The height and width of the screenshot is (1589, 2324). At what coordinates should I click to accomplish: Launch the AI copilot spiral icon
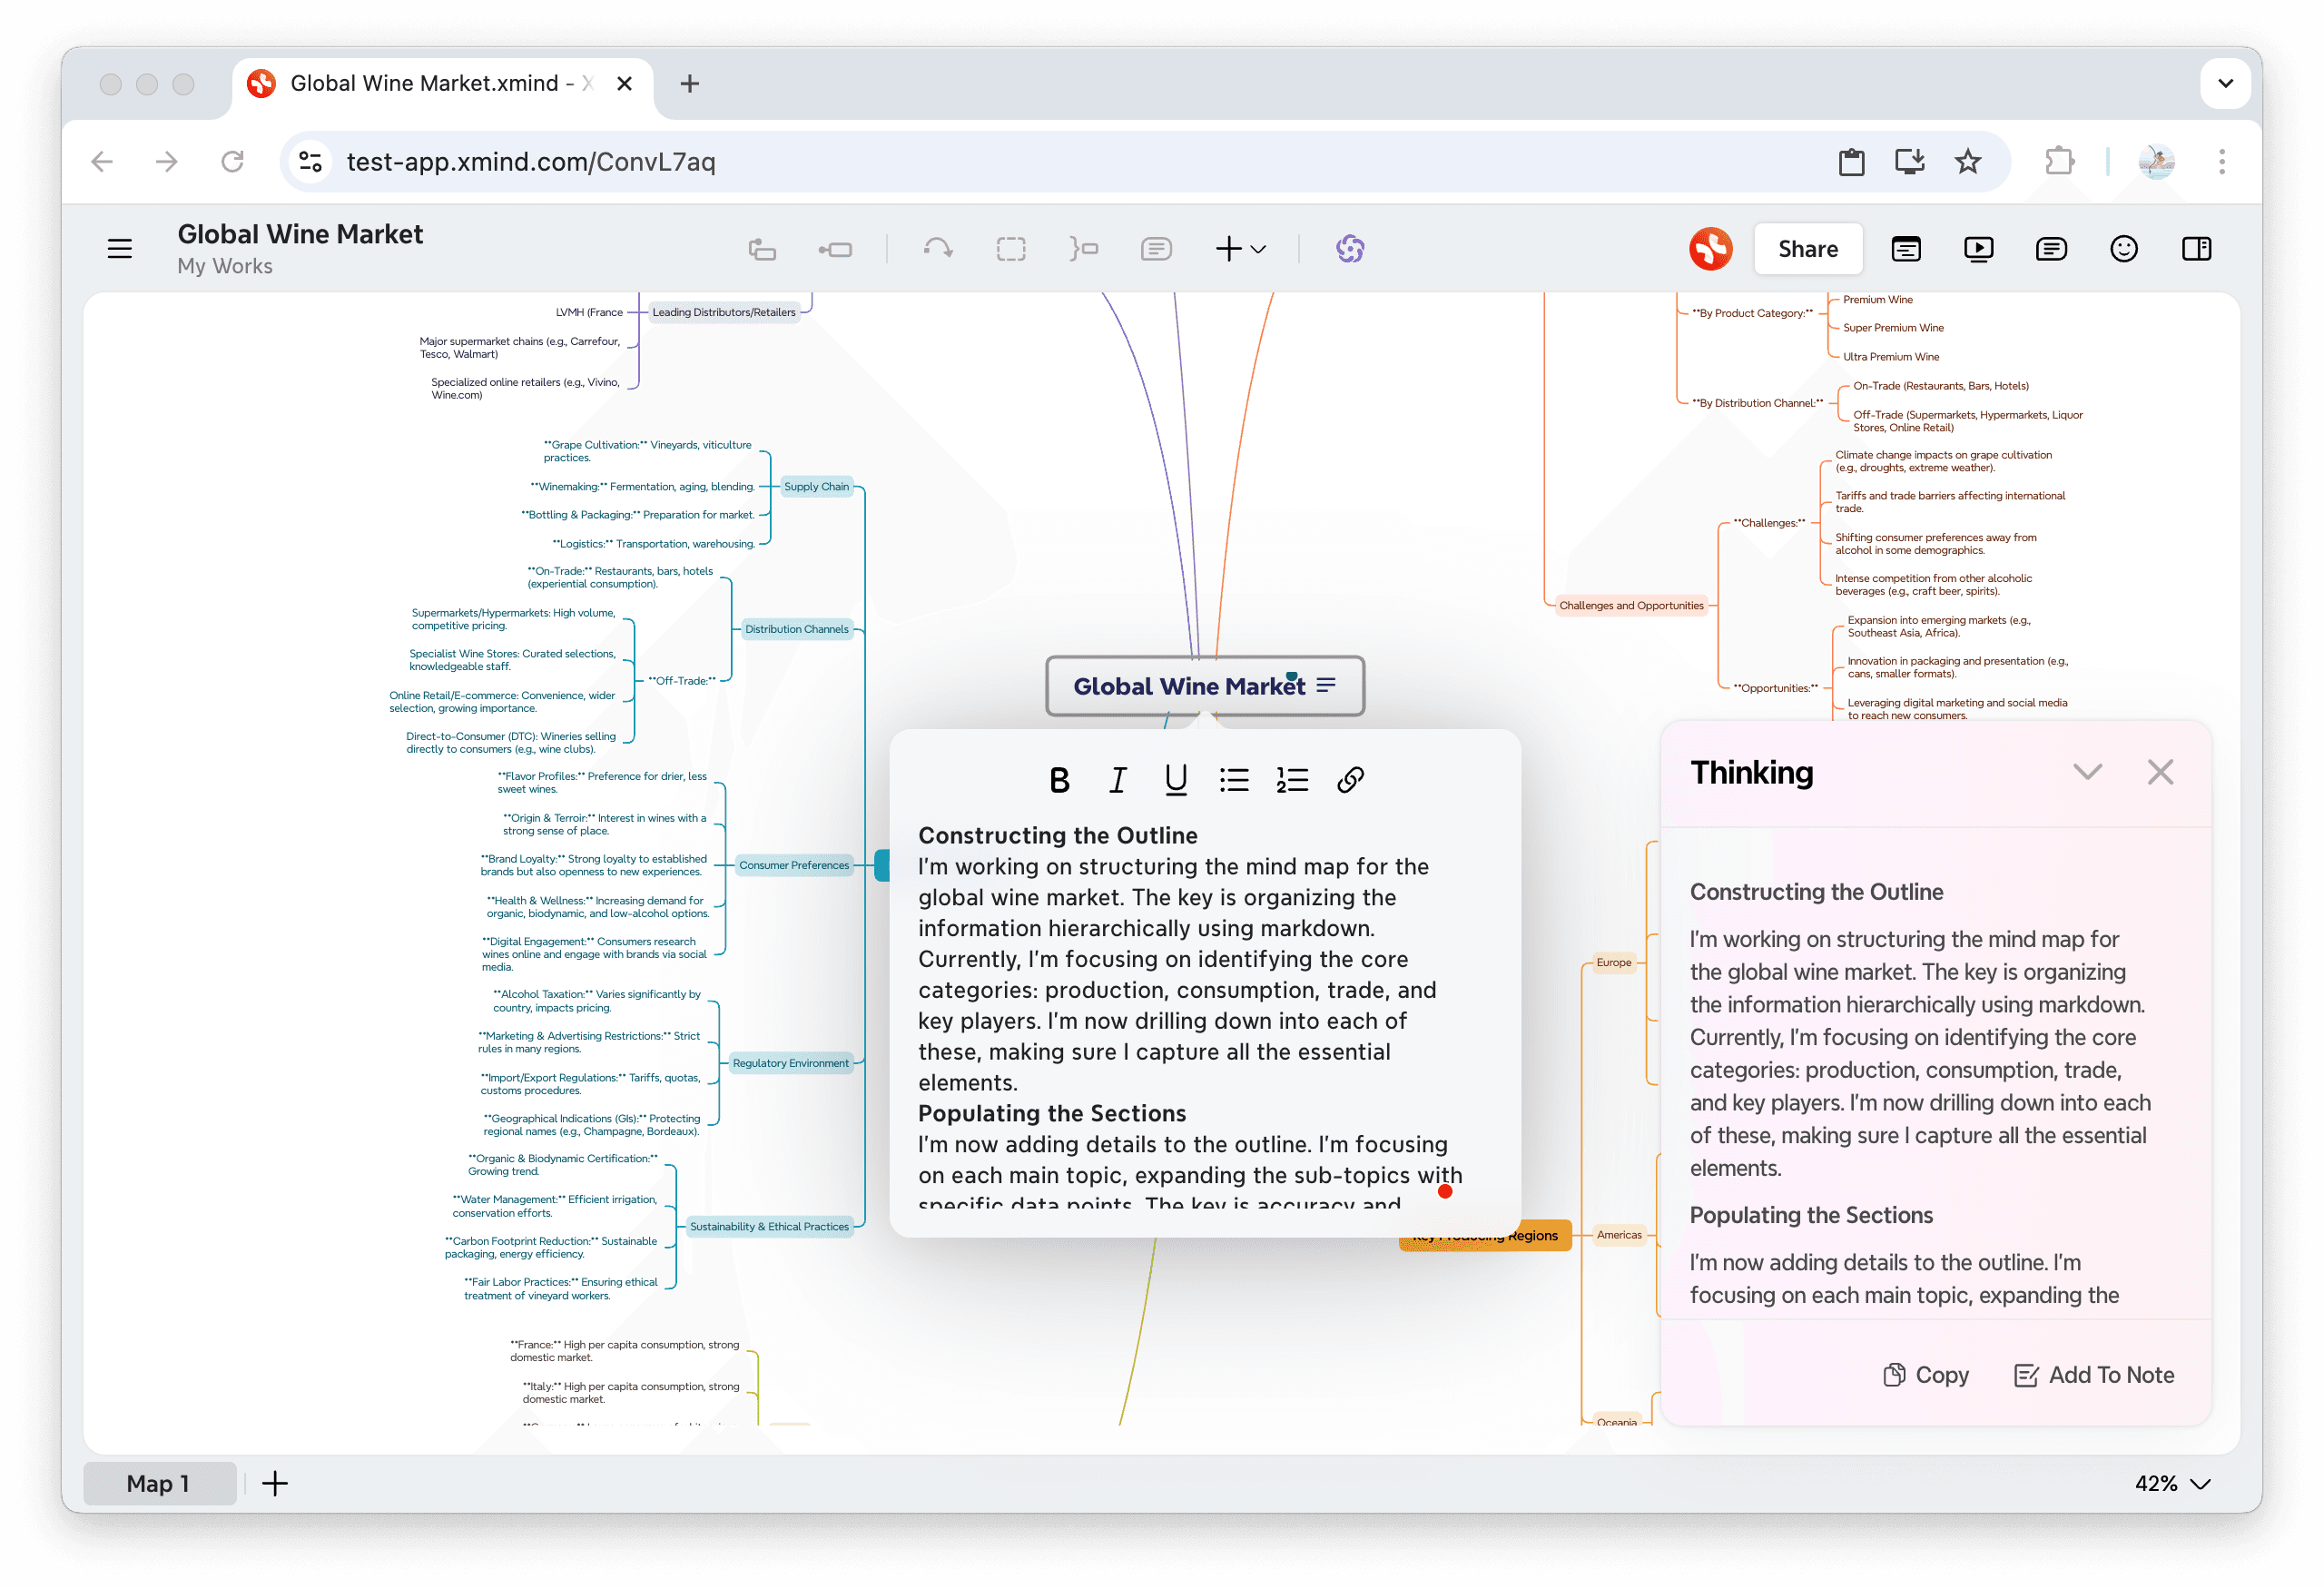1351,248
